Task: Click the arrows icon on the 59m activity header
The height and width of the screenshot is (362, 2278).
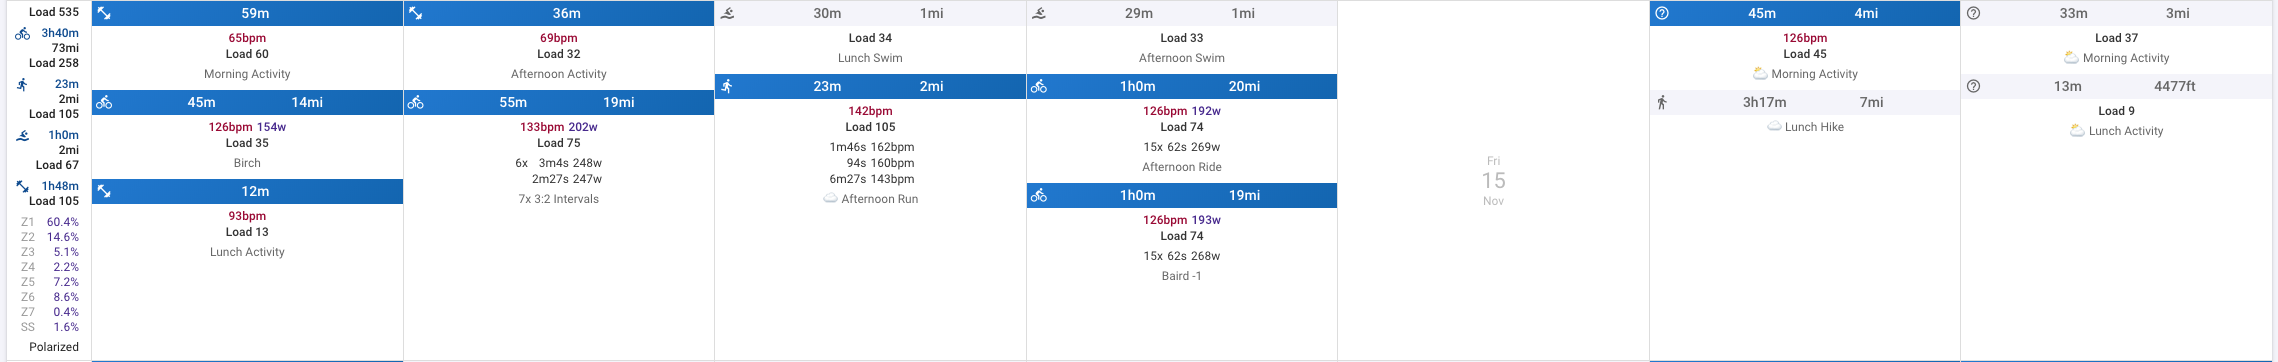Action: [x=104, y=13]
